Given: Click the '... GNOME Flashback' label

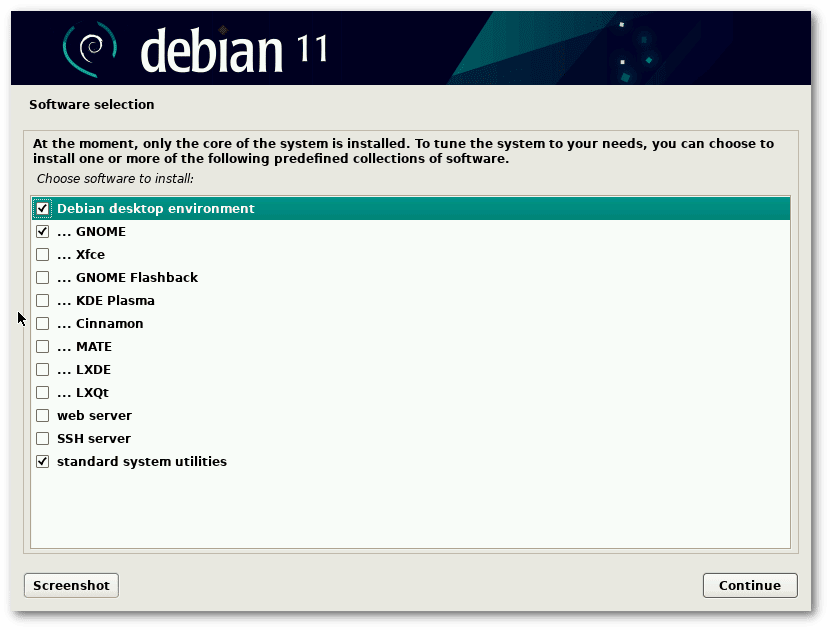Looking at the screenshot, I should click(x=128, y=277).
